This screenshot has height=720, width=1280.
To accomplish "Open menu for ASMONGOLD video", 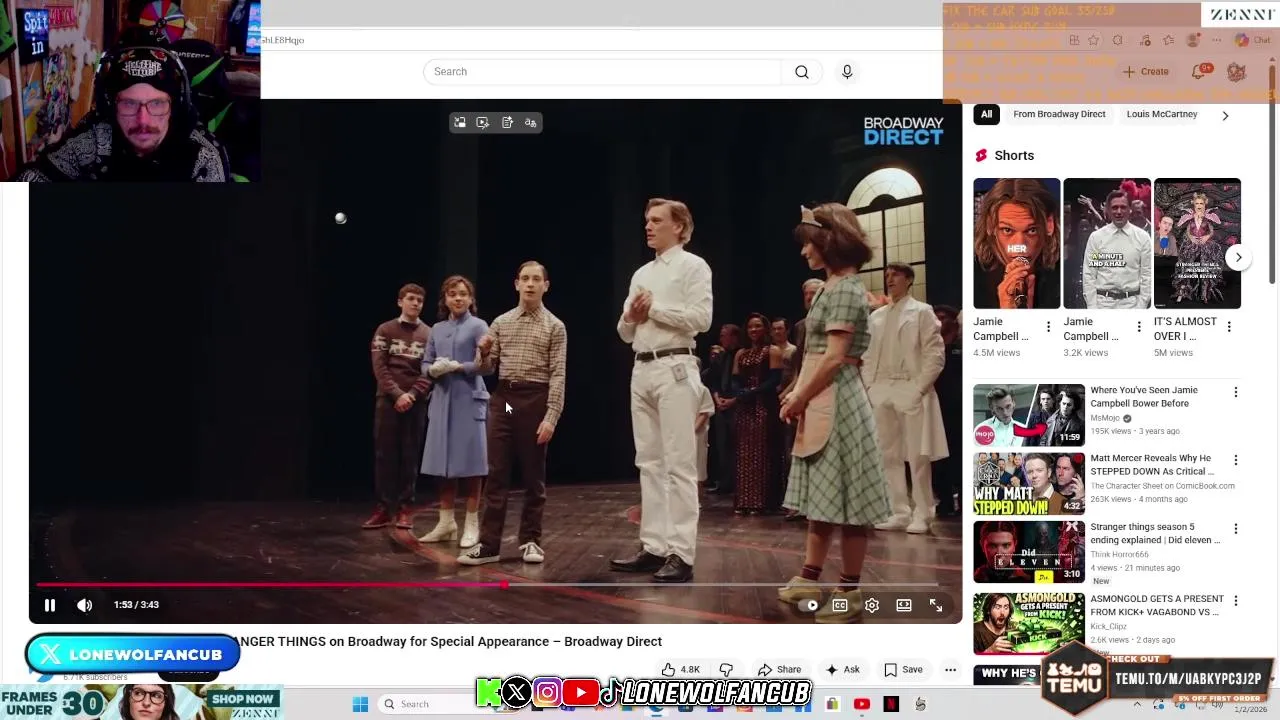I will pyautogui.click(x=1236, y=601).
